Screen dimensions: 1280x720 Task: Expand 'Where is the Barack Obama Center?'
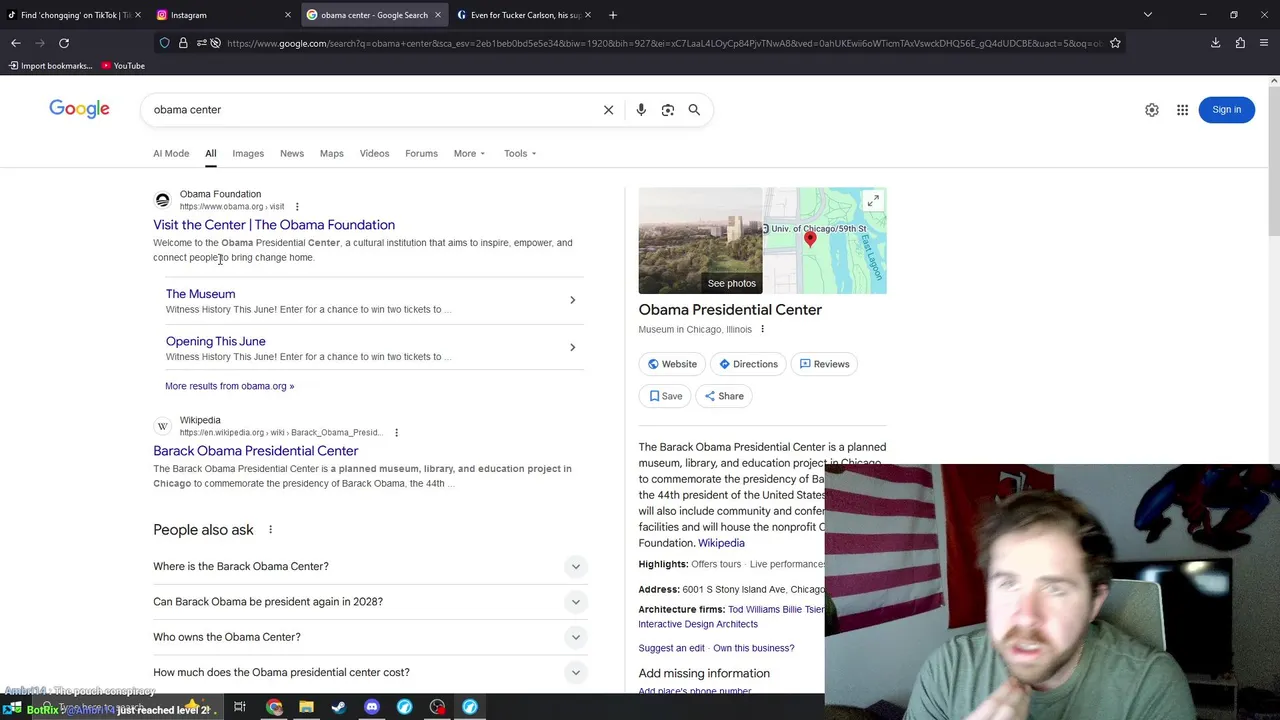[368, 566]
